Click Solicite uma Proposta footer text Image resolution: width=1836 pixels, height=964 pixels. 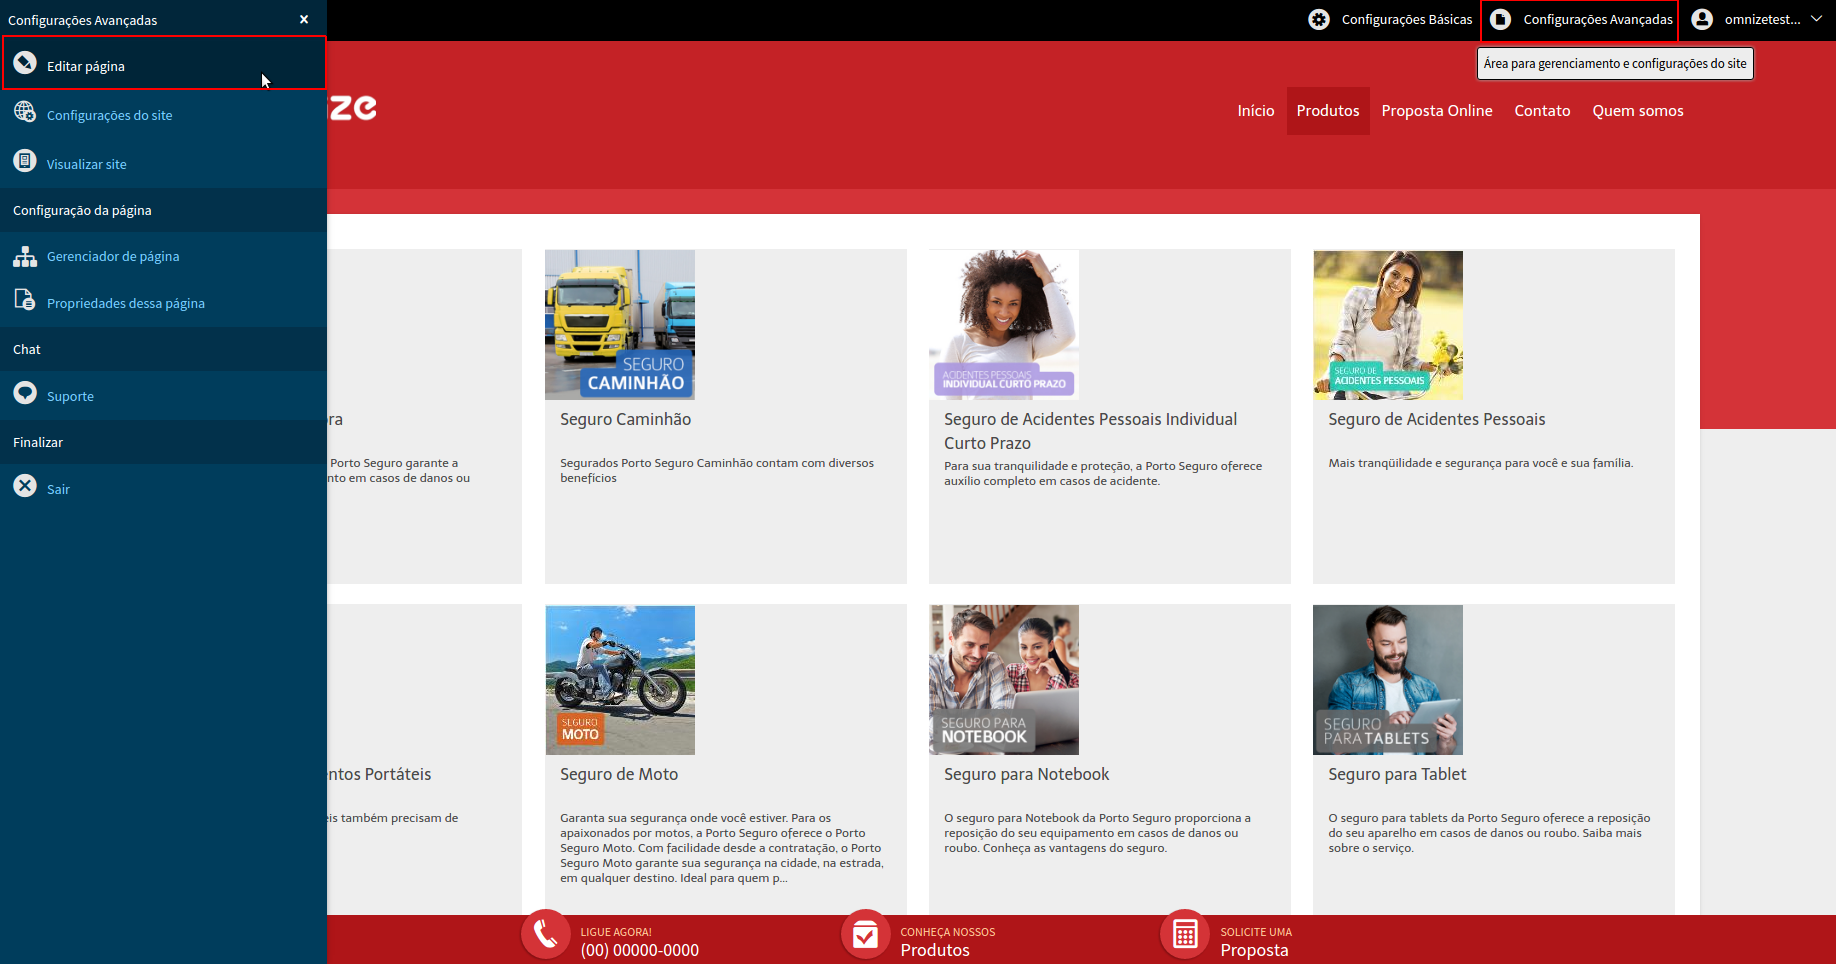(x=1256, y=941)
